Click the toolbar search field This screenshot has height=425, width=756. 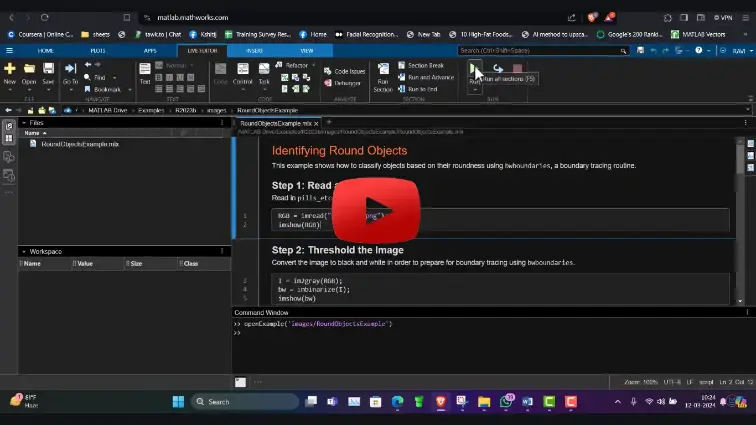tap(540, 50)
